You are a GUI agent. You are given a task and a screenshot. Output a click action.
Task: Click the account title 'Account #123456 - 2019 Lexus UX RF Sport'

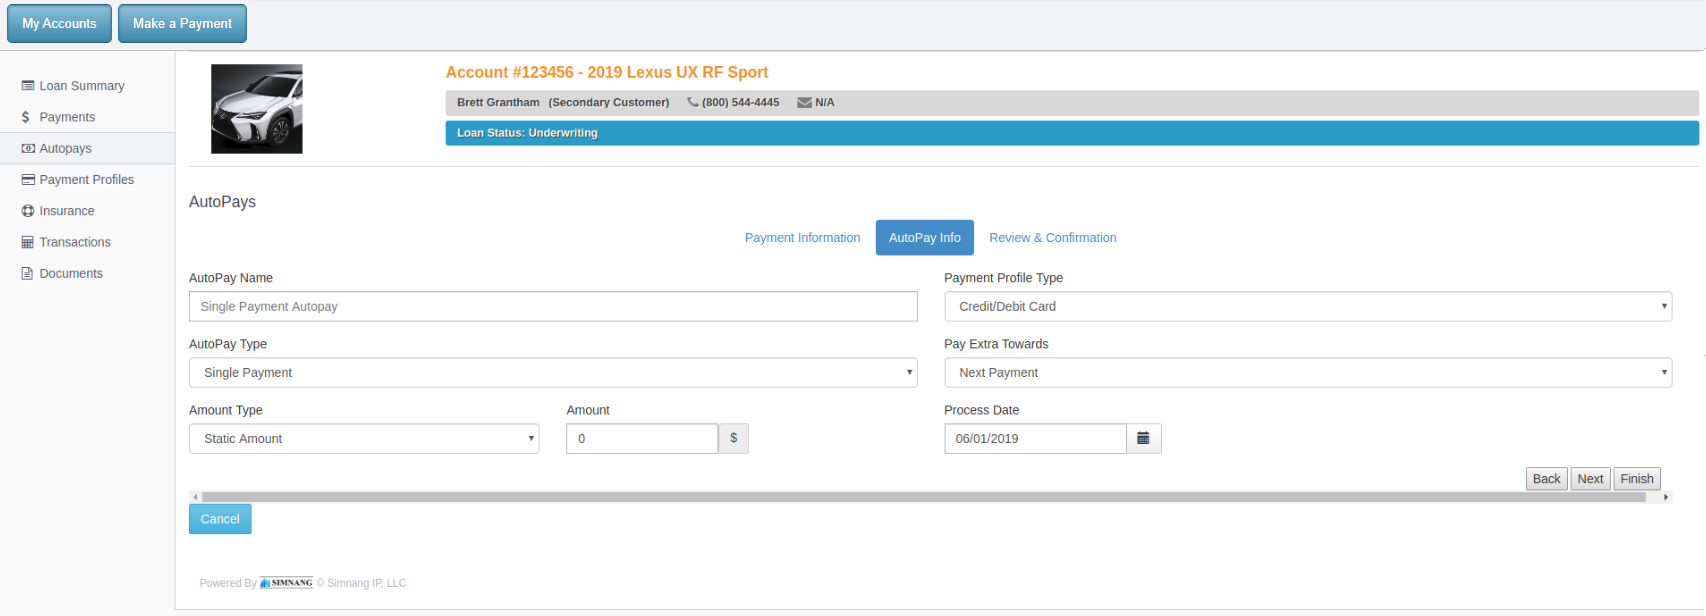point(607,72)
